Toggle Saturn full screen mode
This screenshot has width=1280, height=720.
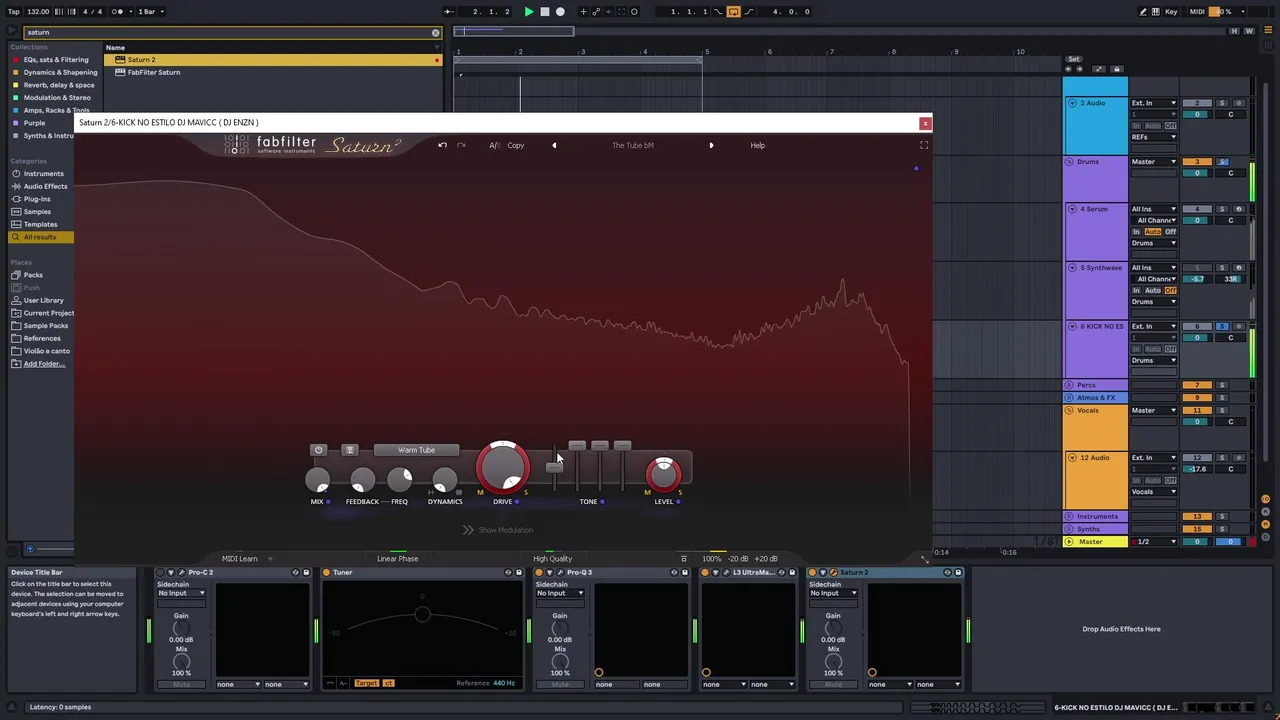[924, 146]
